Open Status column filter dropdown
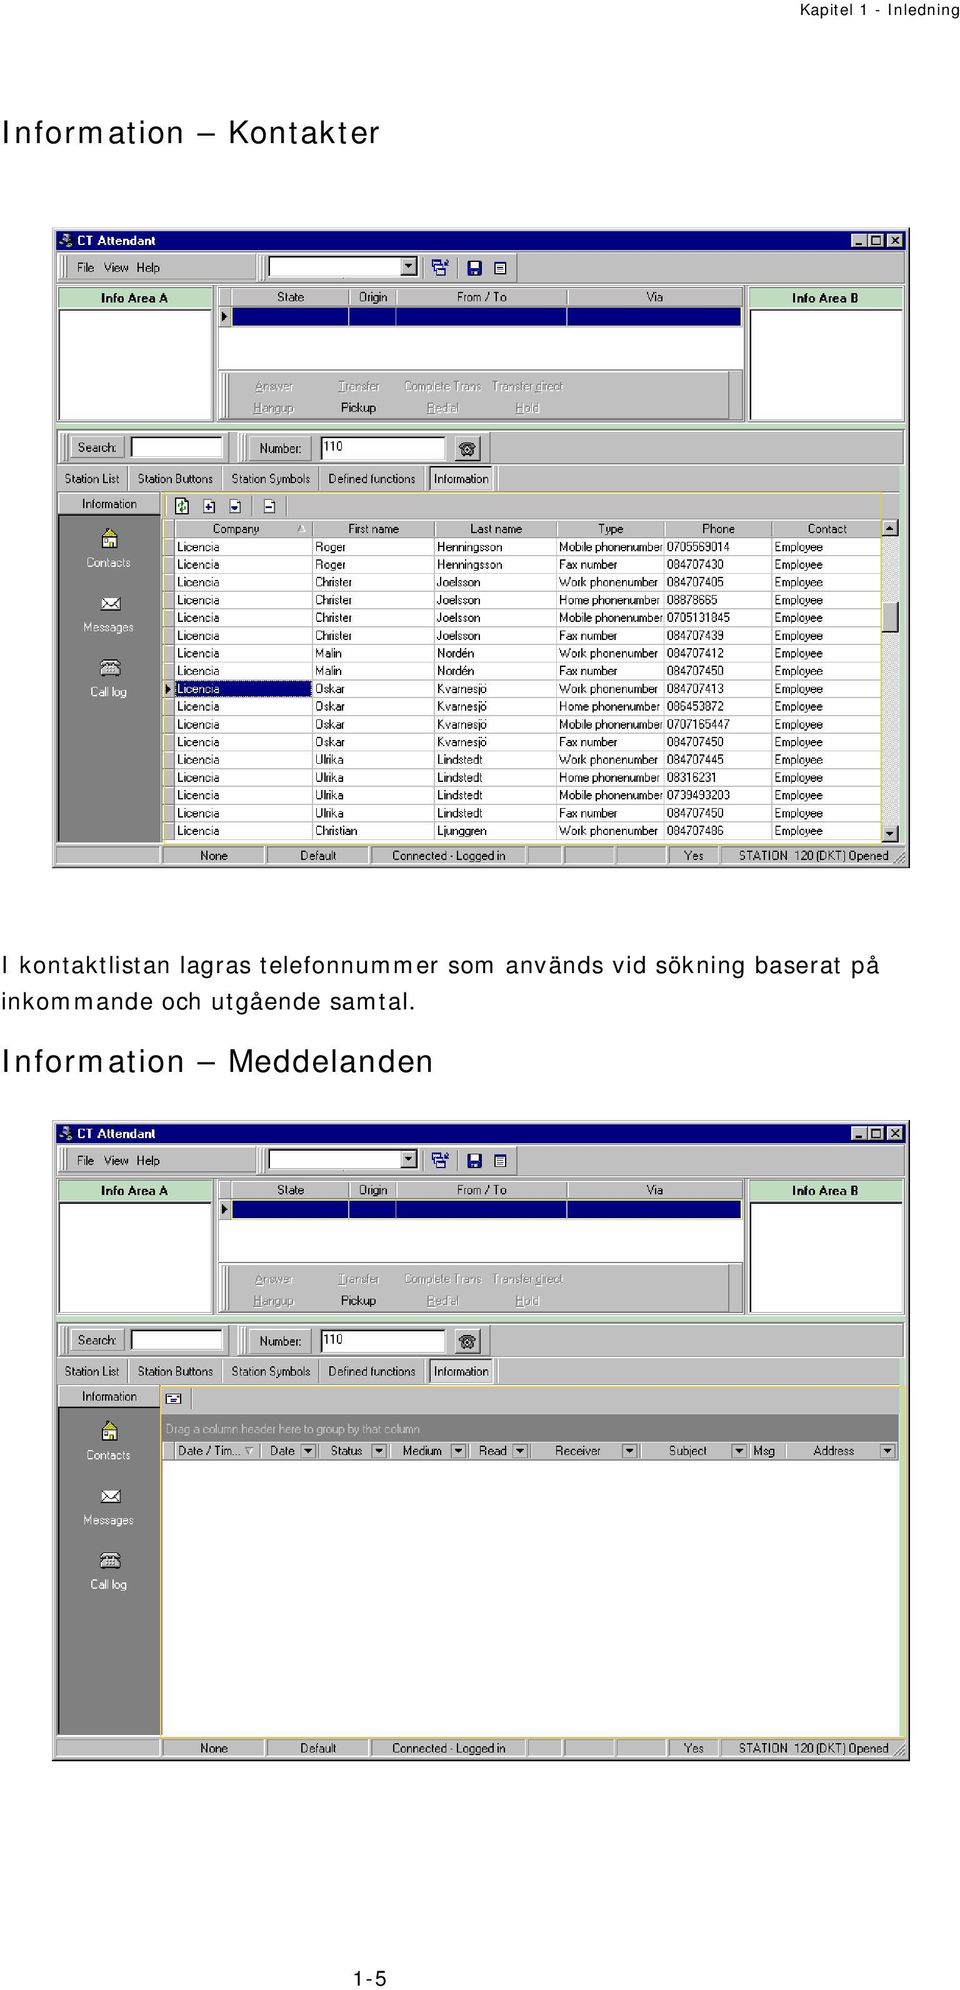960x1990 pixels. coord(379,1451)
